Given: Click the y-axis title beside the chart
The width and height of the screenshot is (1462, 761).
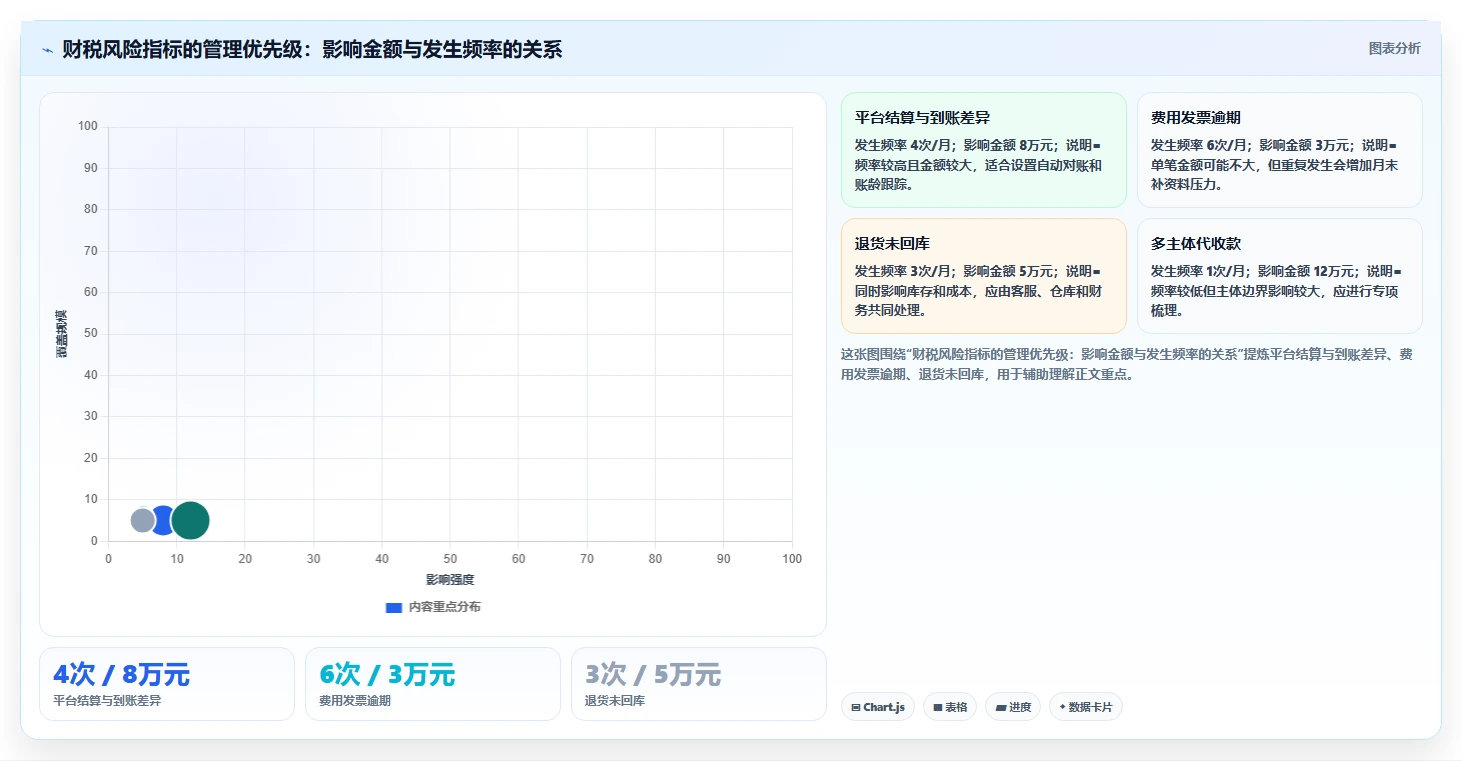Looking at the screenshot, I should pyautogui.click(x=62, y=334).
